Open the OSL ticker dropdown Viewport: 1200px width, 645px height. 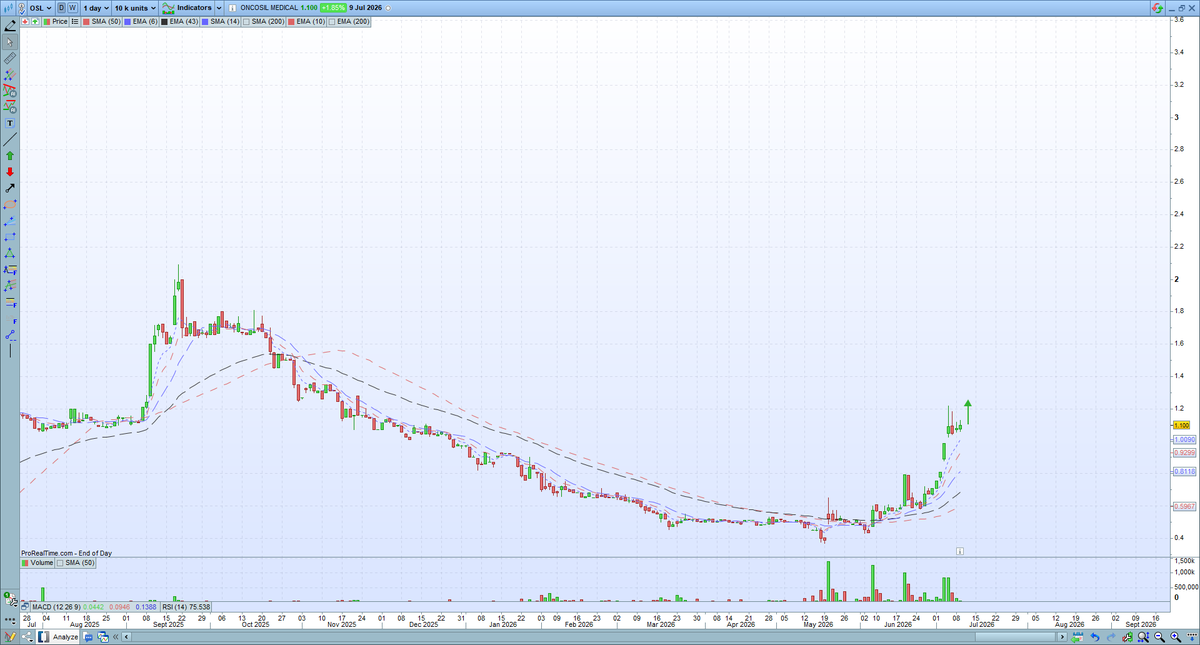[41, 7]
